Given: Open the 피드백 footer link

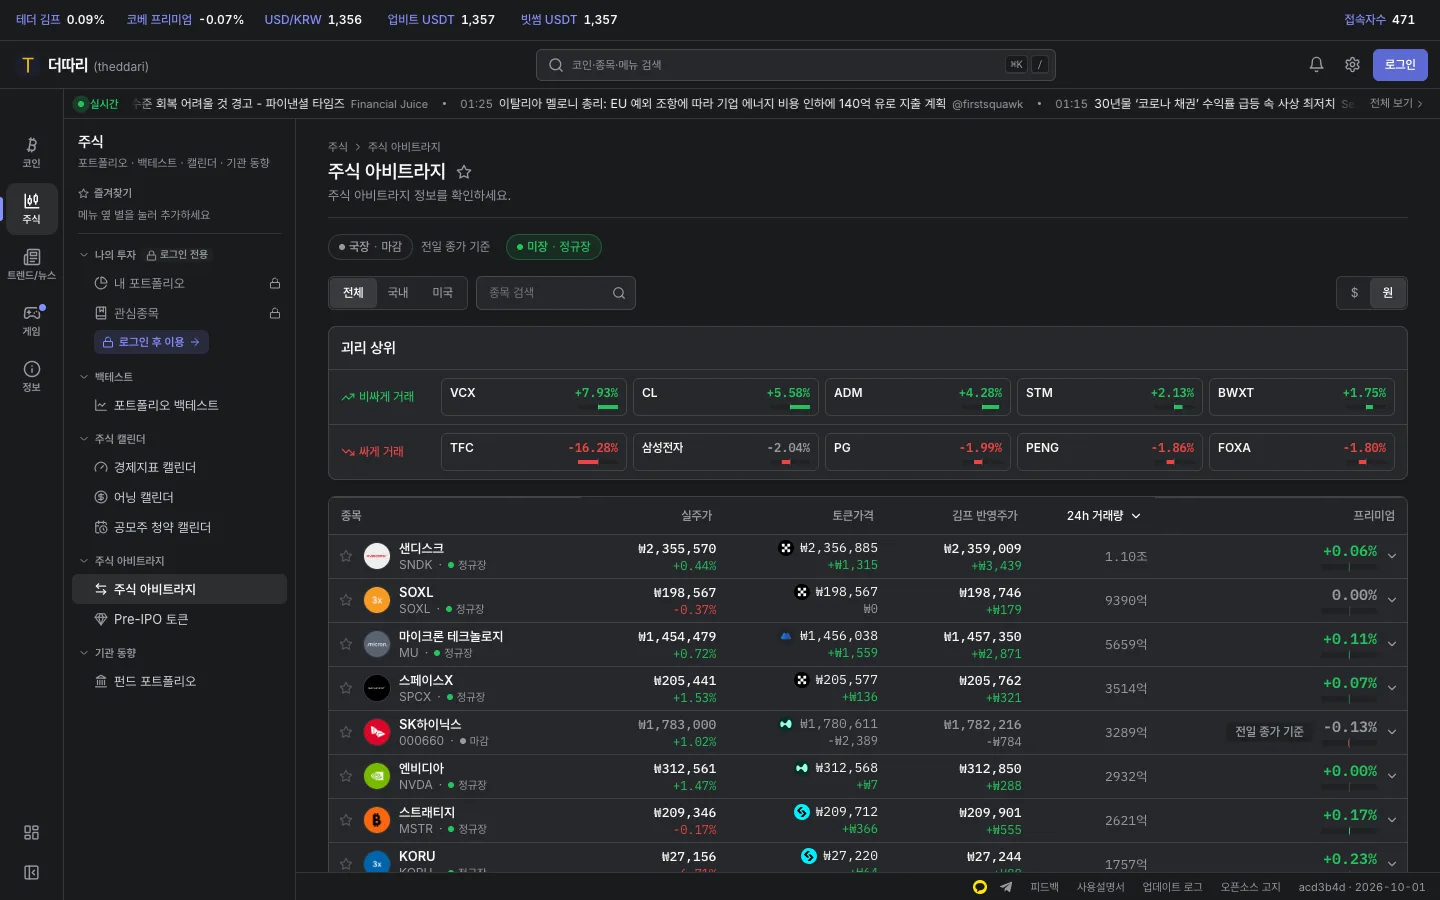Looking at the screenshot, I should [x=1044, y=887].
